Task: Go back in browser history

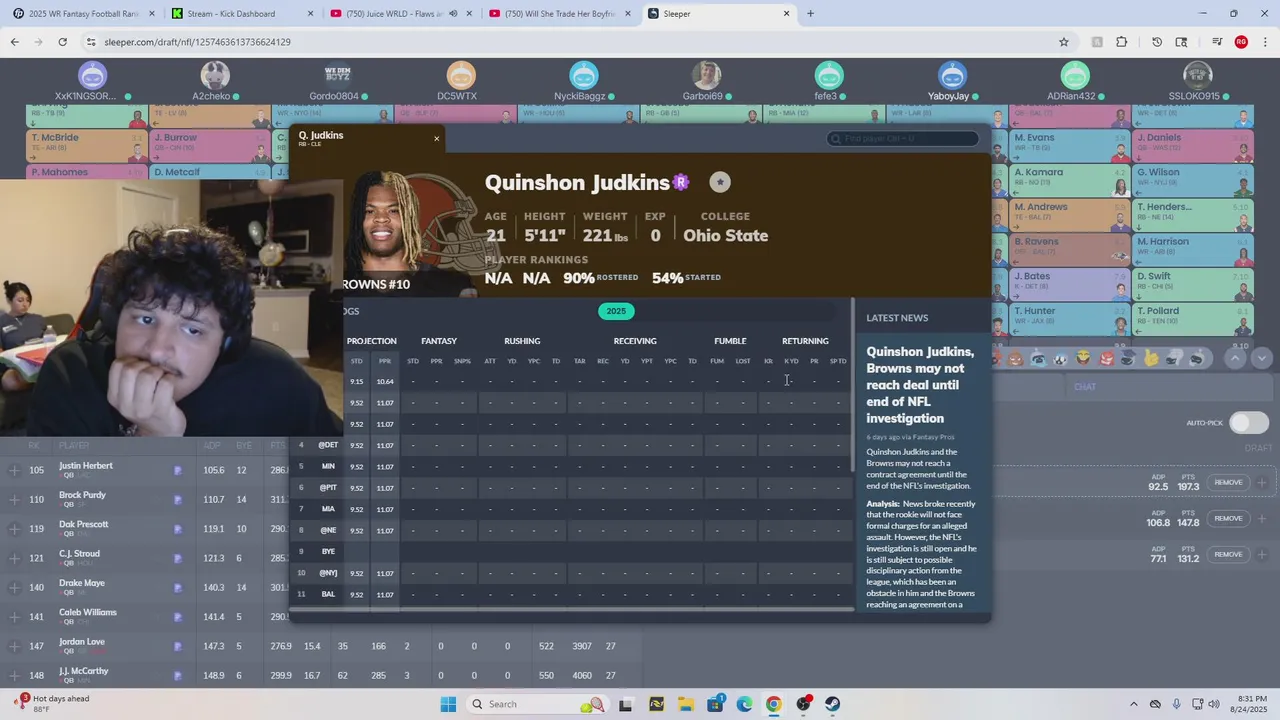Action: tap(14, 42)
